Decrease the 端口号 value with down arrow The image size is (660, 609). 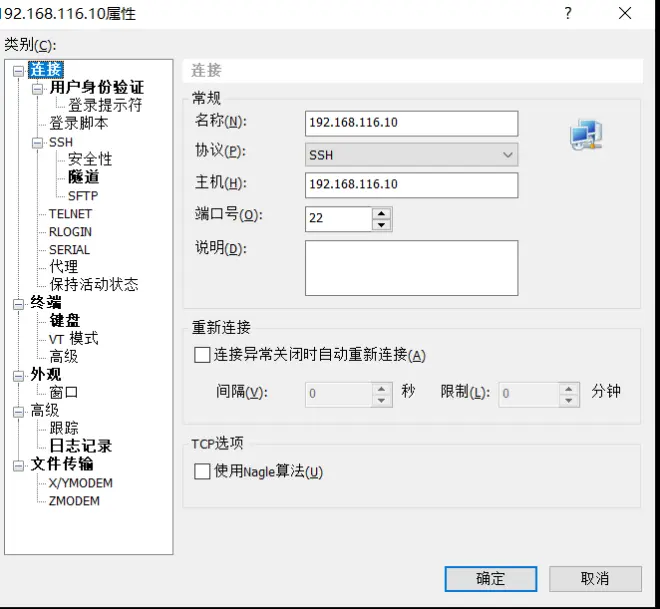click(381, 225)
